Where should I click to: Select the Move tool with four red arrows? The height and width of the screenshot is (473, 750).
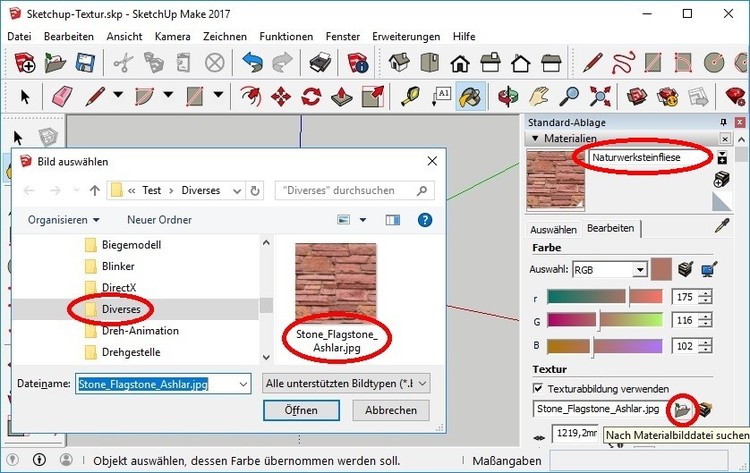[281, 97]
